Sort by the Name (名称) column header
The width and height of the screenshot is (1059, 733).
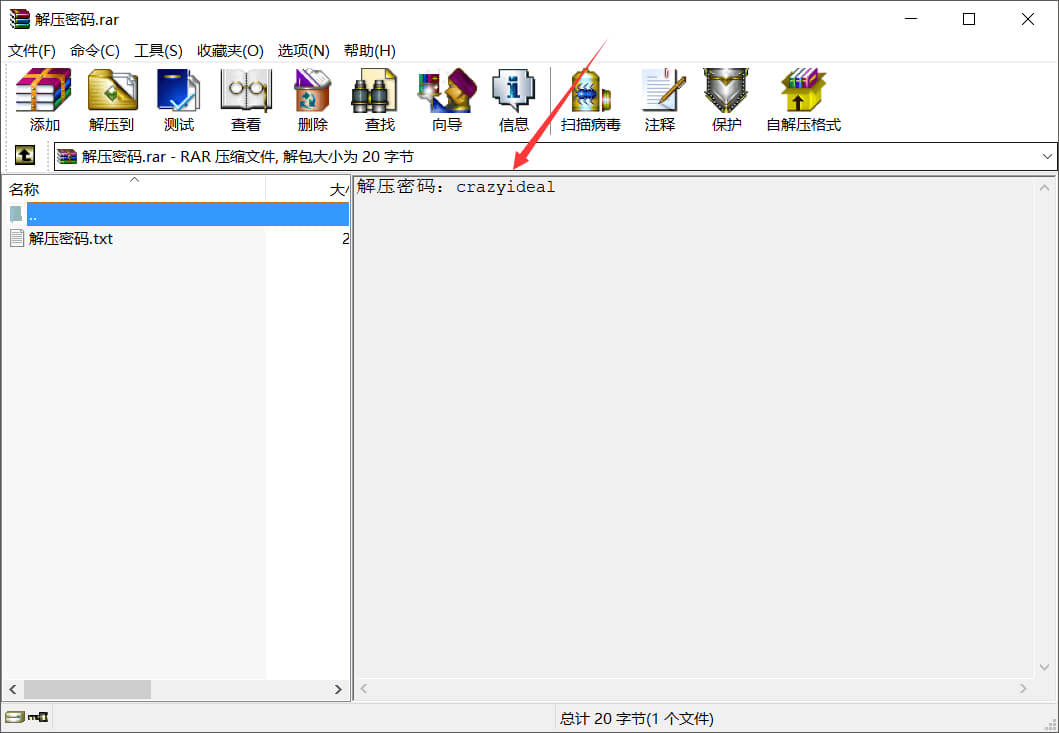(x=134, y=189)
